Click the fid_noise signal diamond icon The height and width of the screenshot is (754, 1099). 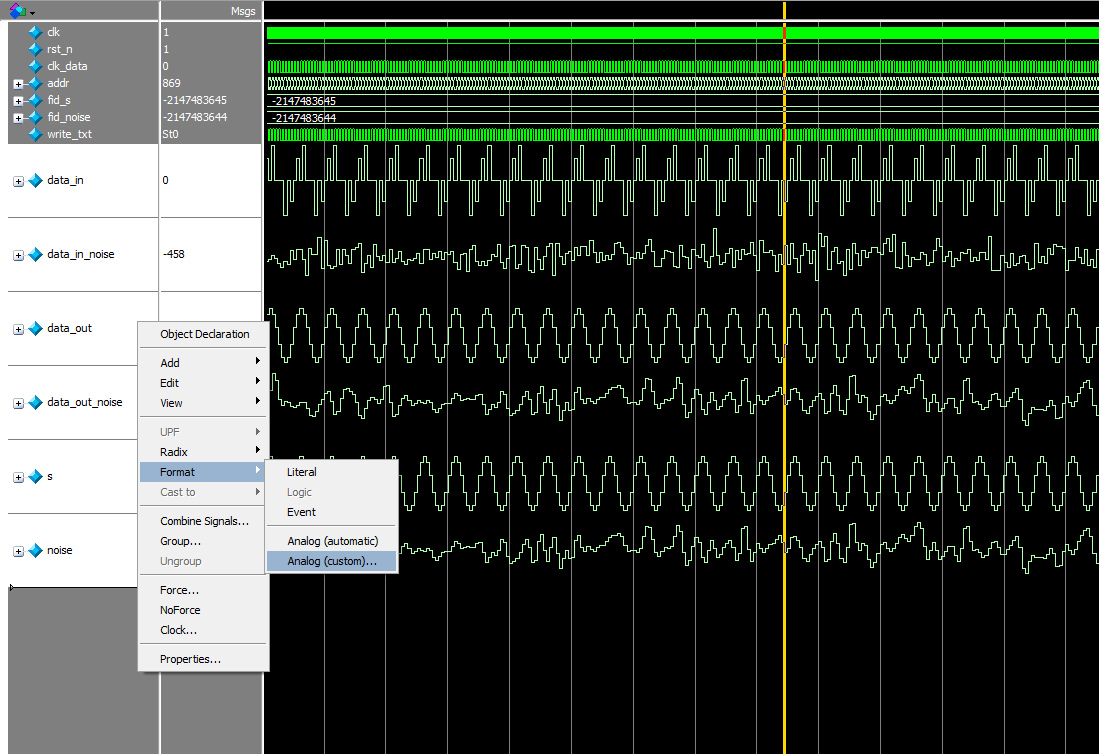coord(35,117)
